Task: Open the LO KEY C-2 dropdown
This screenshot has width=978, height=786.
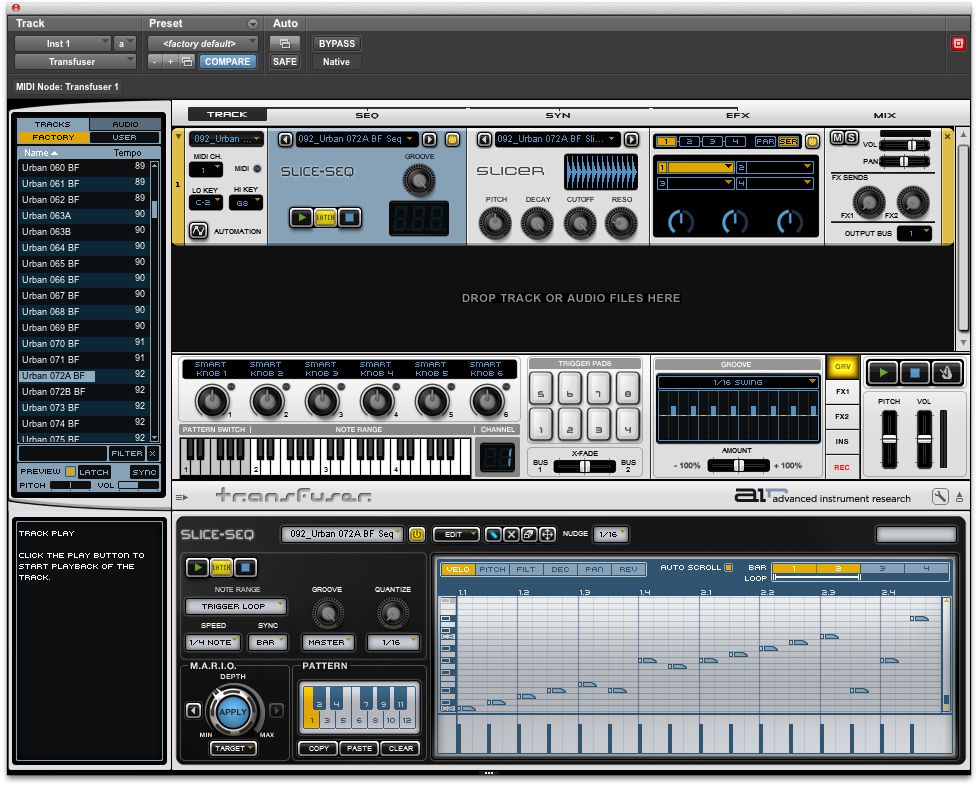Action: (206, 203)
